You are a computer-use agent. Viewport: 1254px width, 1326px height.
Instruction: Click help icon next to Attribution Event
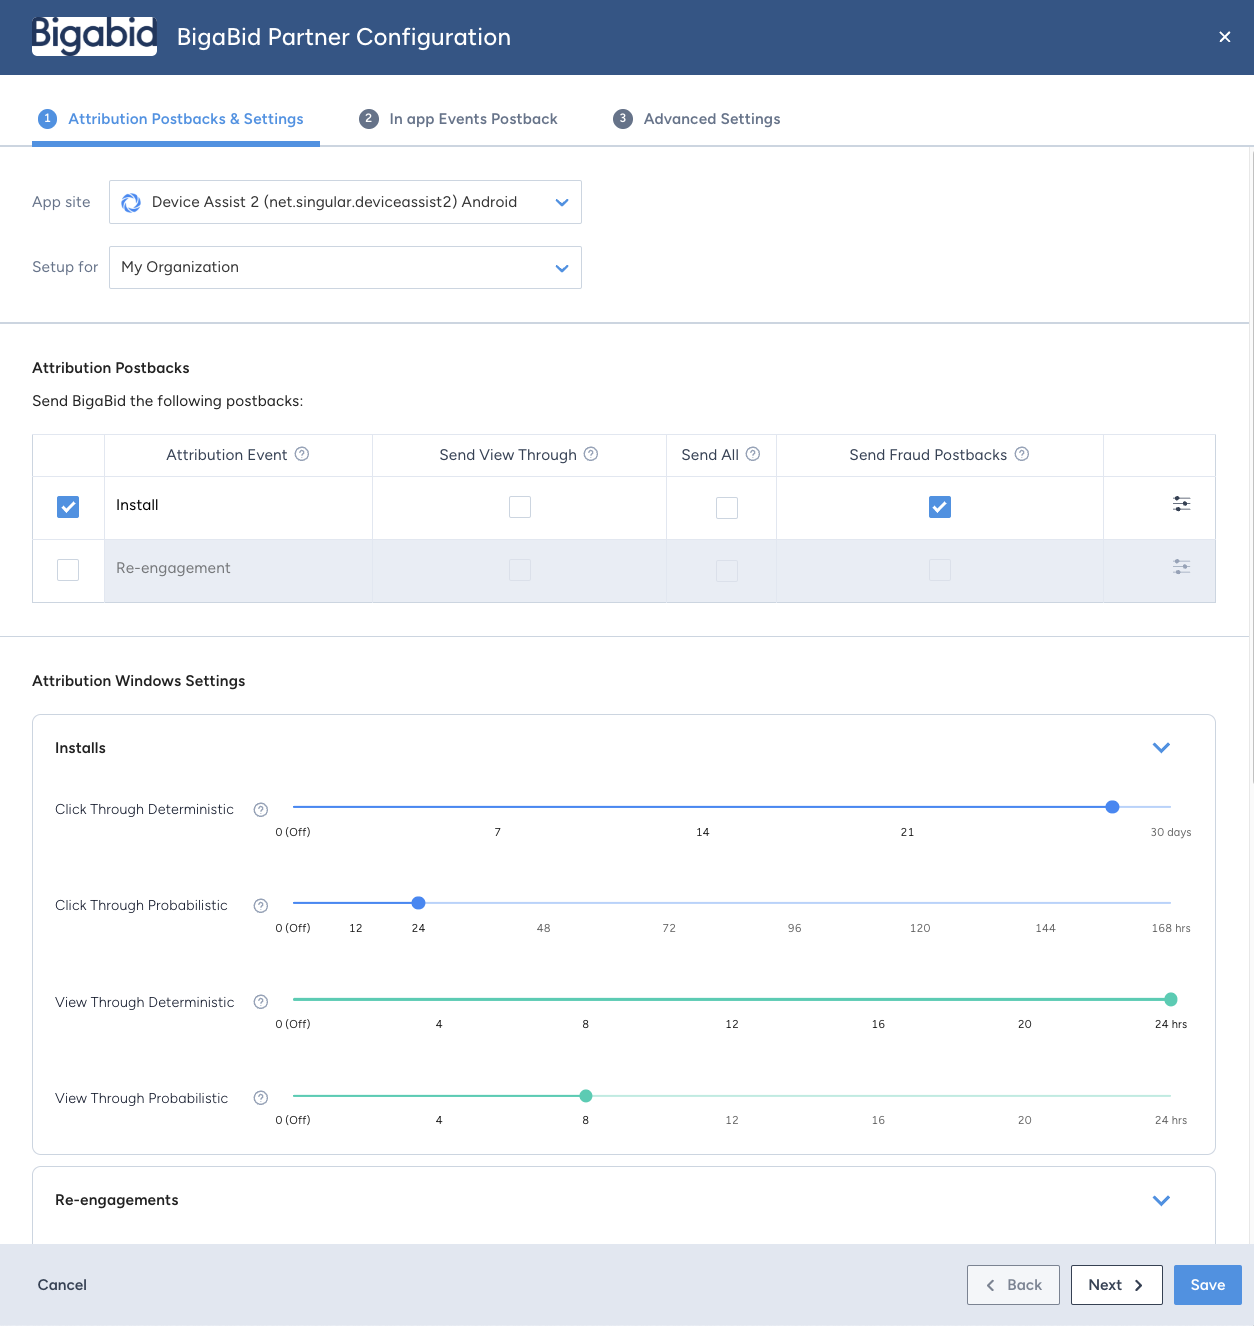(x=302, y=454)
